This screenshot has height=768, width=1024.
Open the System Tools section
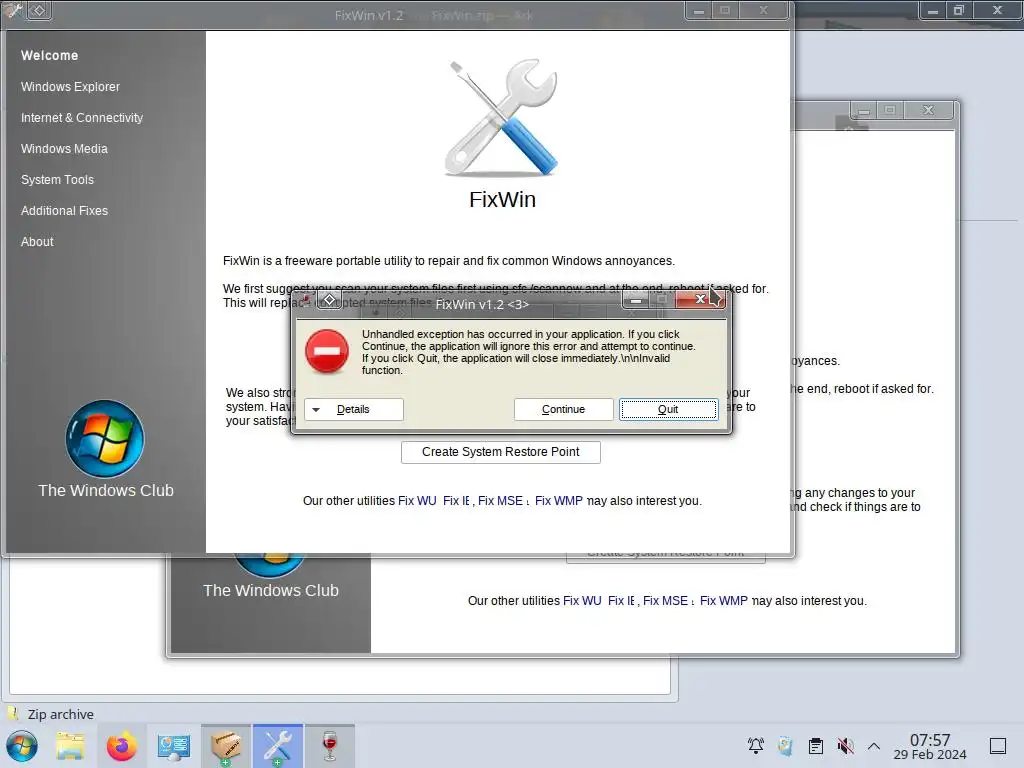(x=57, y=180)
